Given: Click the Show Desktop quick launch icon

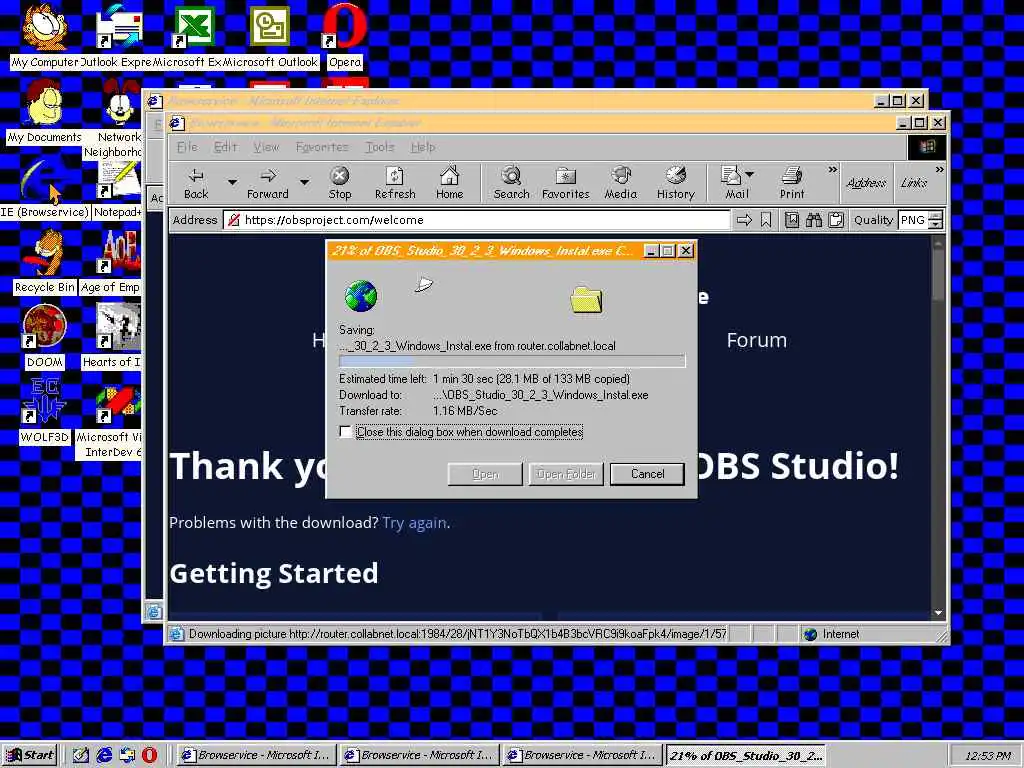Looking at the screenshot, I should 81,755.
